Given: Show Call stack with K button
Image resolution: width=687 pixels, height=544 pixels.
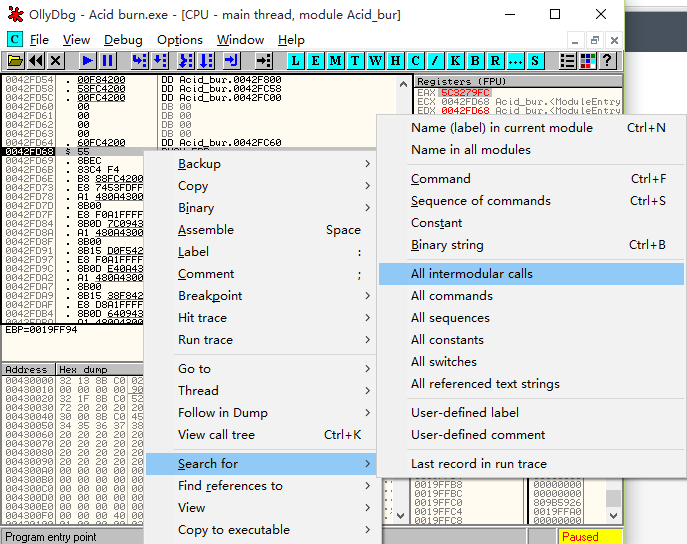Looking at the screenshot, I should (x=455, y=60).
